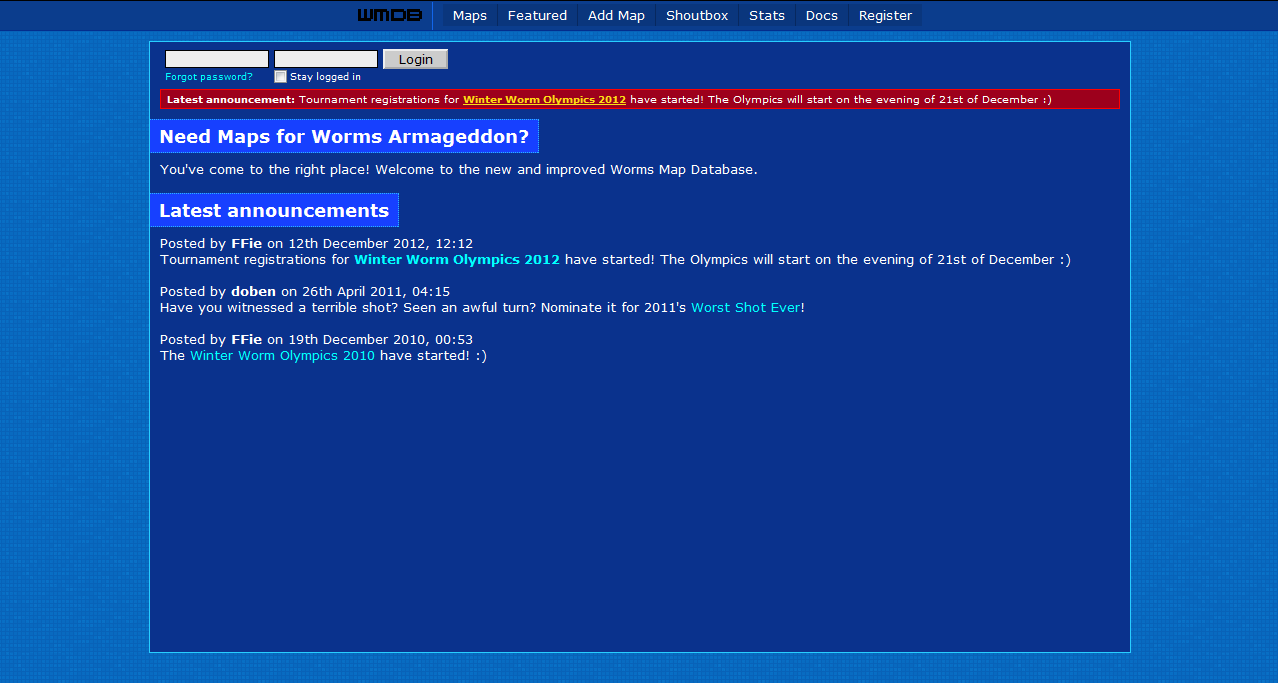
Task: Open the Shoutbox page
Action: click(697, 15)
